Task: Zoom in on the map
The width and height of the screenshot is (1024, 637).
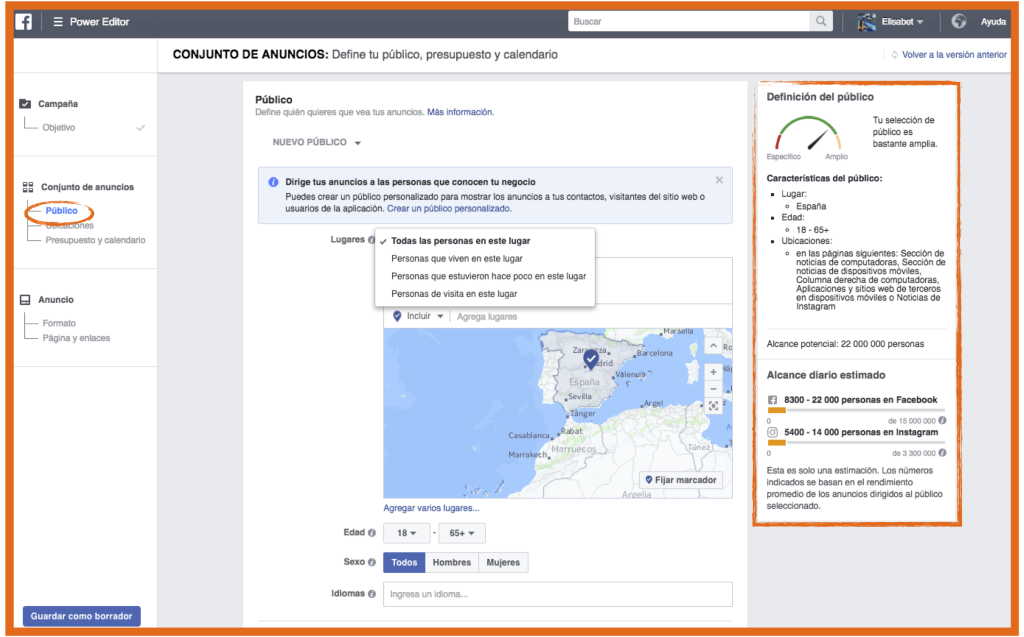Action: tap(713, 371)
